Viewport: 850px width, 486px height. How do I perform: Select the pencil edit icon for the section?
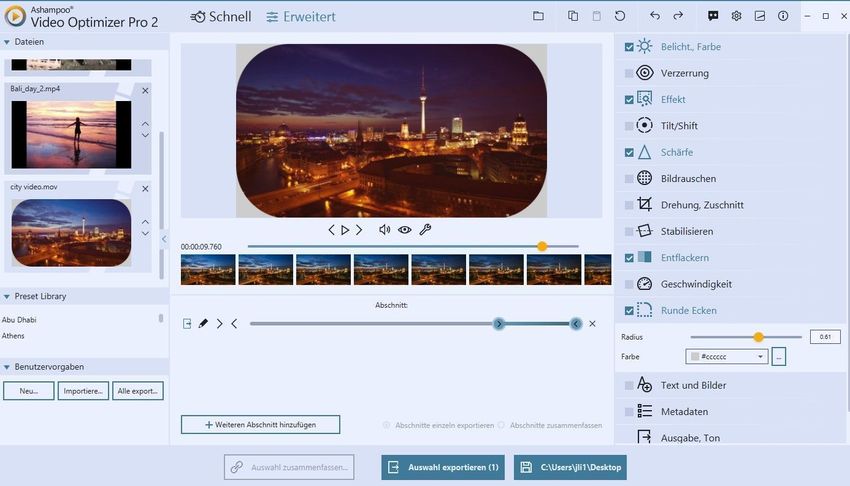(203, 323)
